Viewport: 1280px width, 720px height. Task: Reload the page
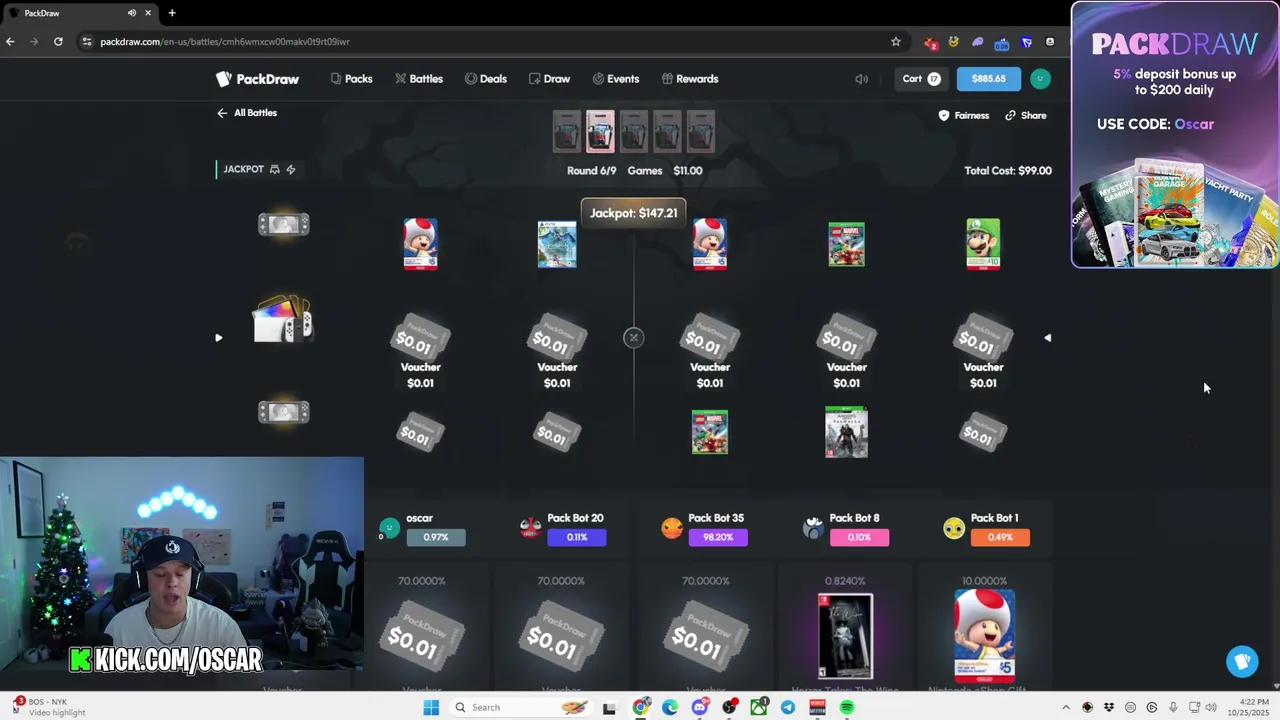coord(58,42)
